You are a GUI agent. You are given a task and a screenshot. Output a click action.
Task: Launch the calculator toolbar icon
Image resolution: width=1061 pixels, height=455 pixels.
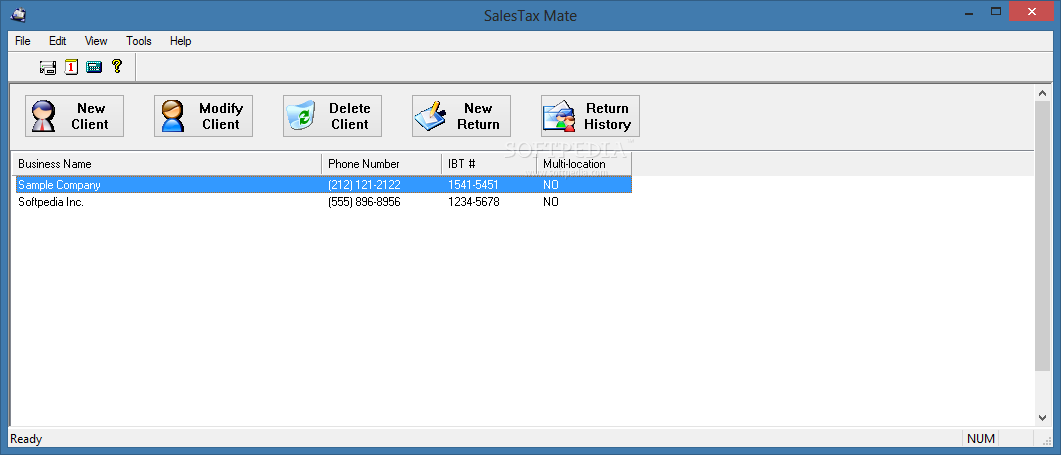94,67
